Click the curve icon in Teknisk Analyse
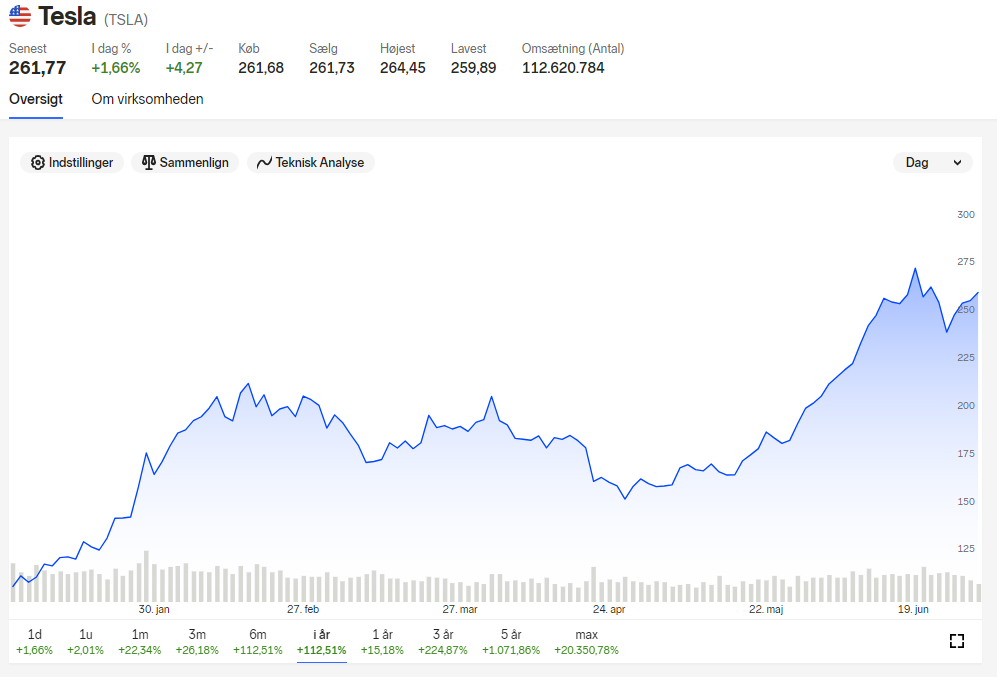The width and height of the screenshot is (997, 677). coord(264,163)
